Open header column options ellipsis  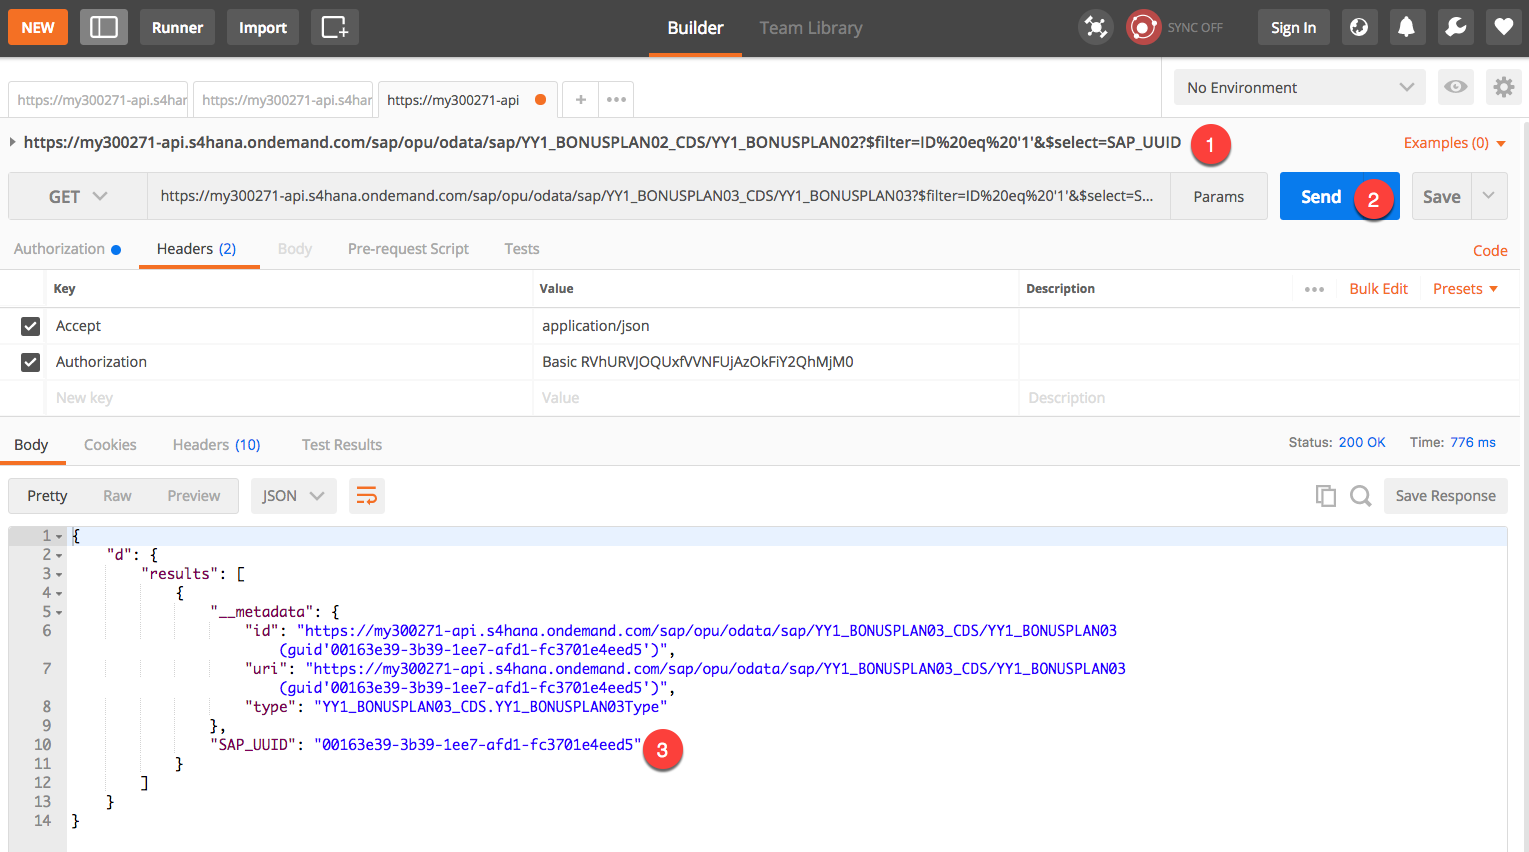(1314, 289)
